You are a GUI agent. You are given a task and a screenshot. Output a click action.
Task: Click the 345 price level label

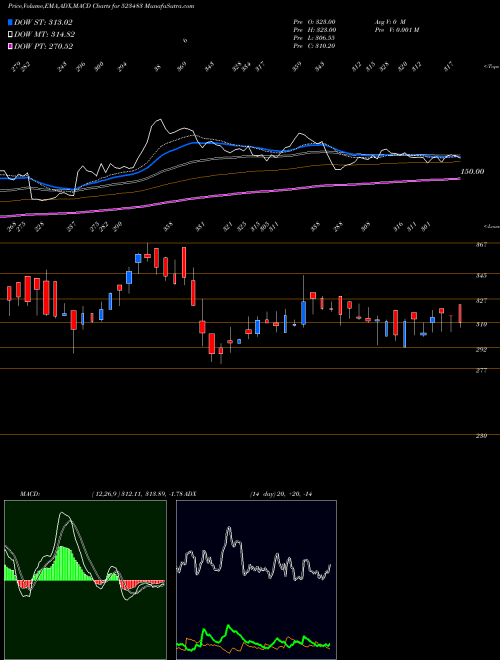point(481,275)
